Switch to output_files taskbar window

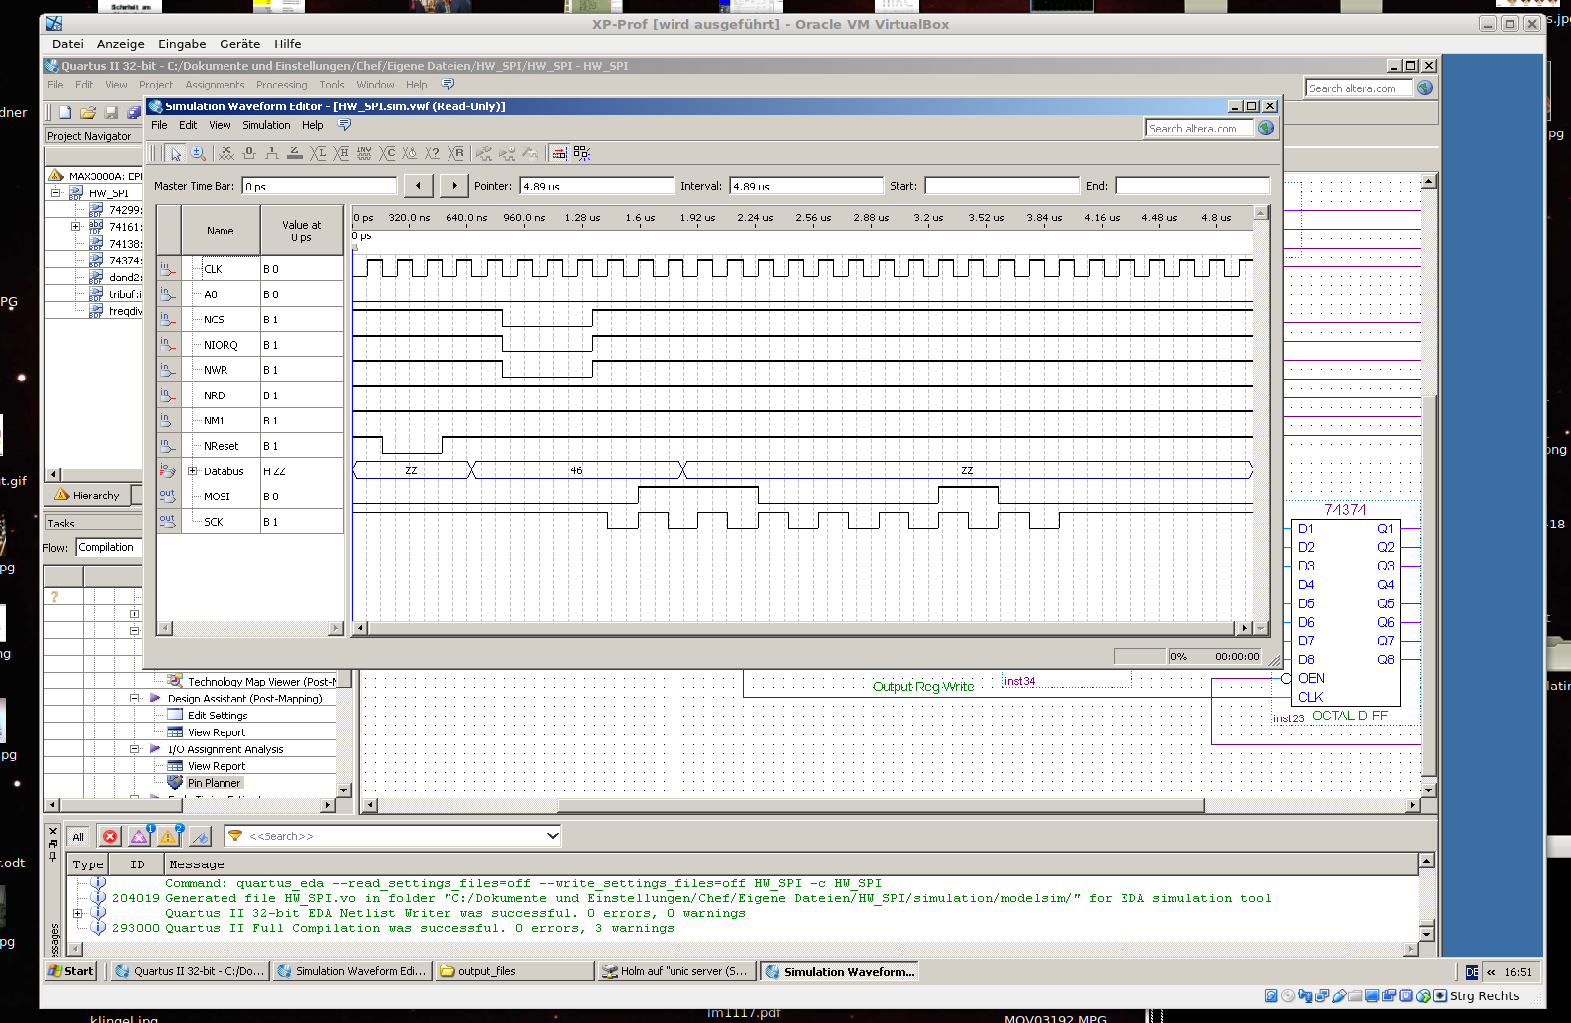[x=514, y=971]
